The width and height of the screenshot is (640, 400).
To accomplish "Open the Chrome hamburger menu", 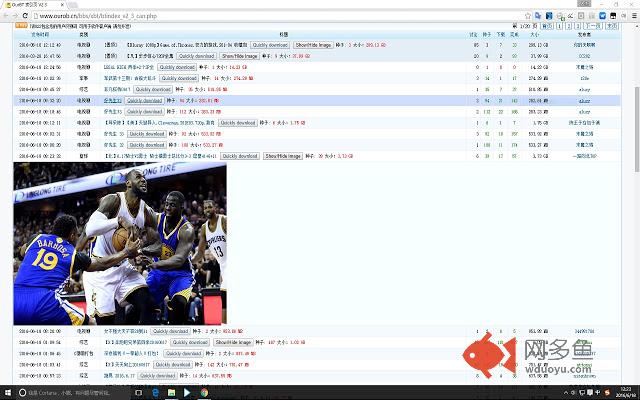I will coord(635,16).
